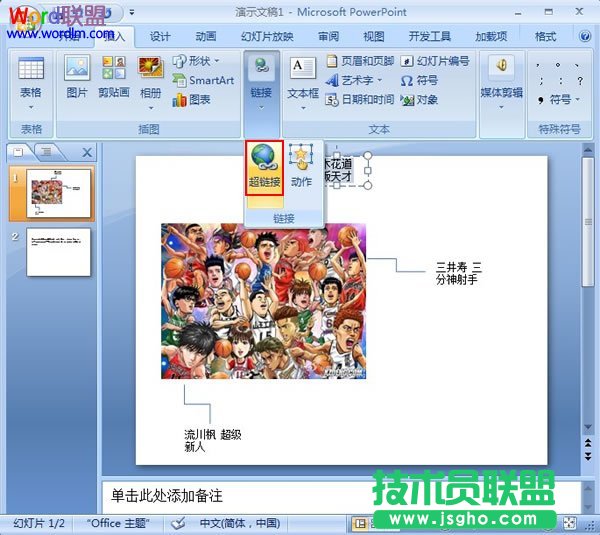
Task: Open the Animations (动画) tab
Action: (206, 36)
